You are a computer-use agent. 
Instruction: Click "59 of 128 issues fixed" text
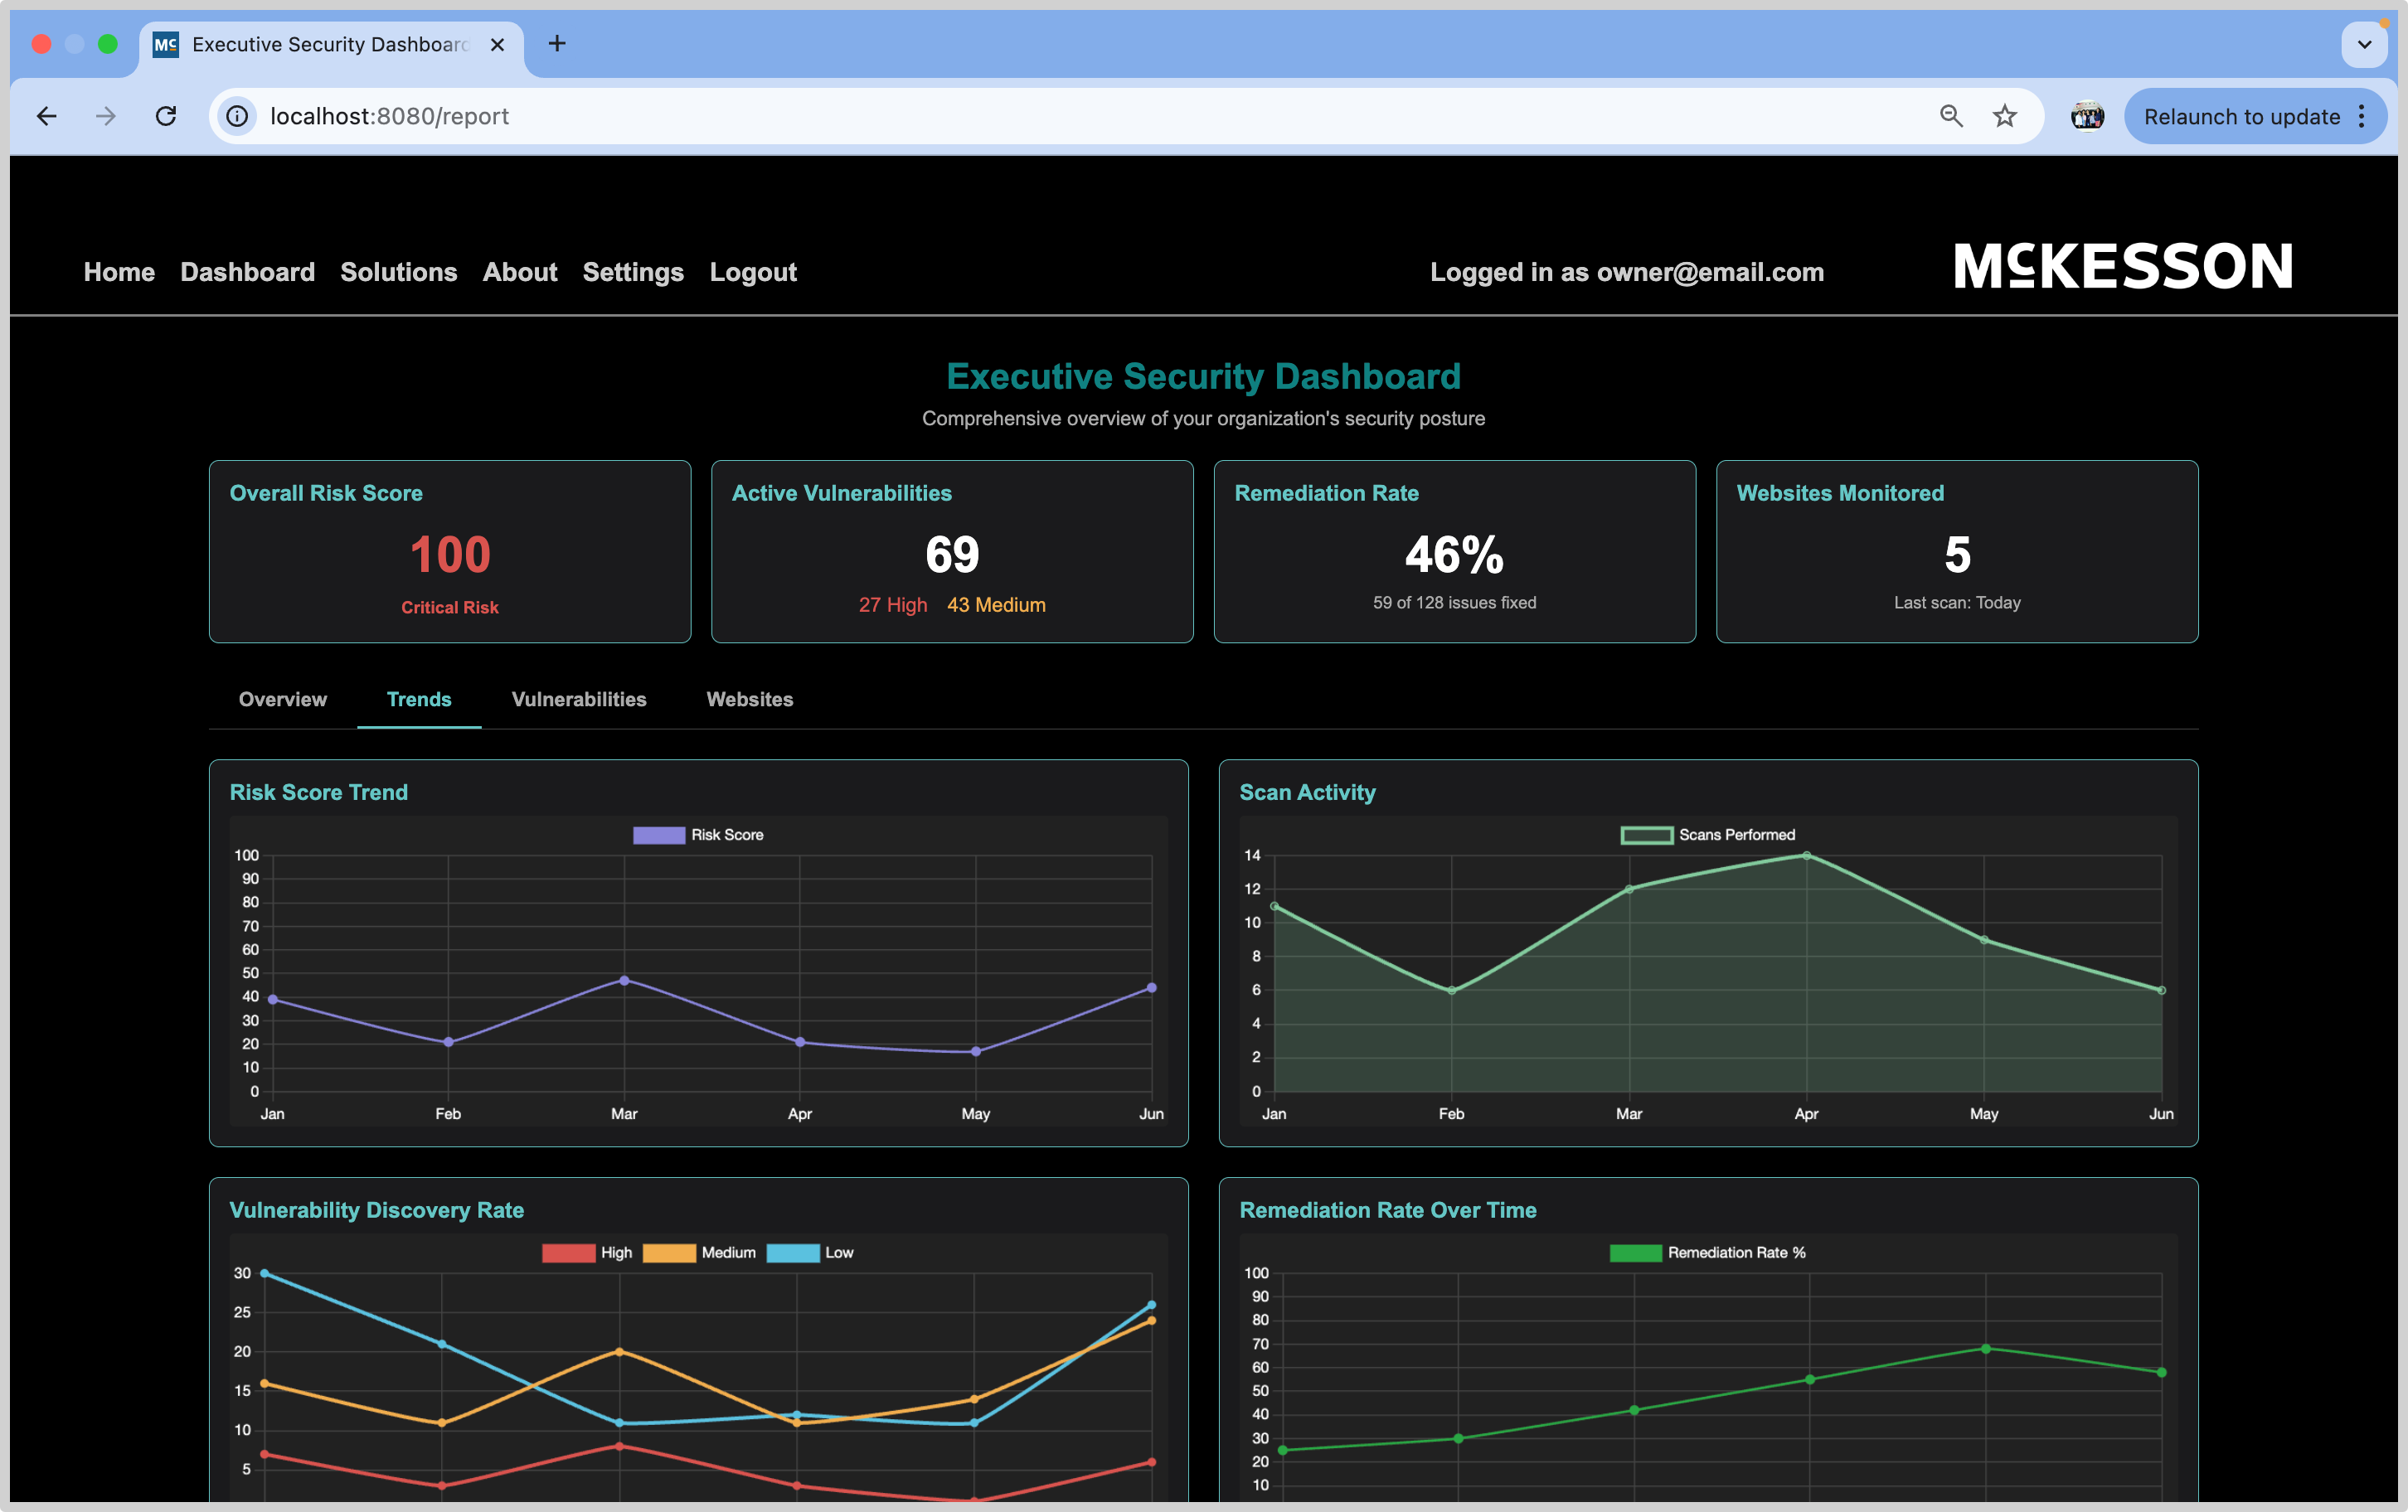(x=1454, y=603)
